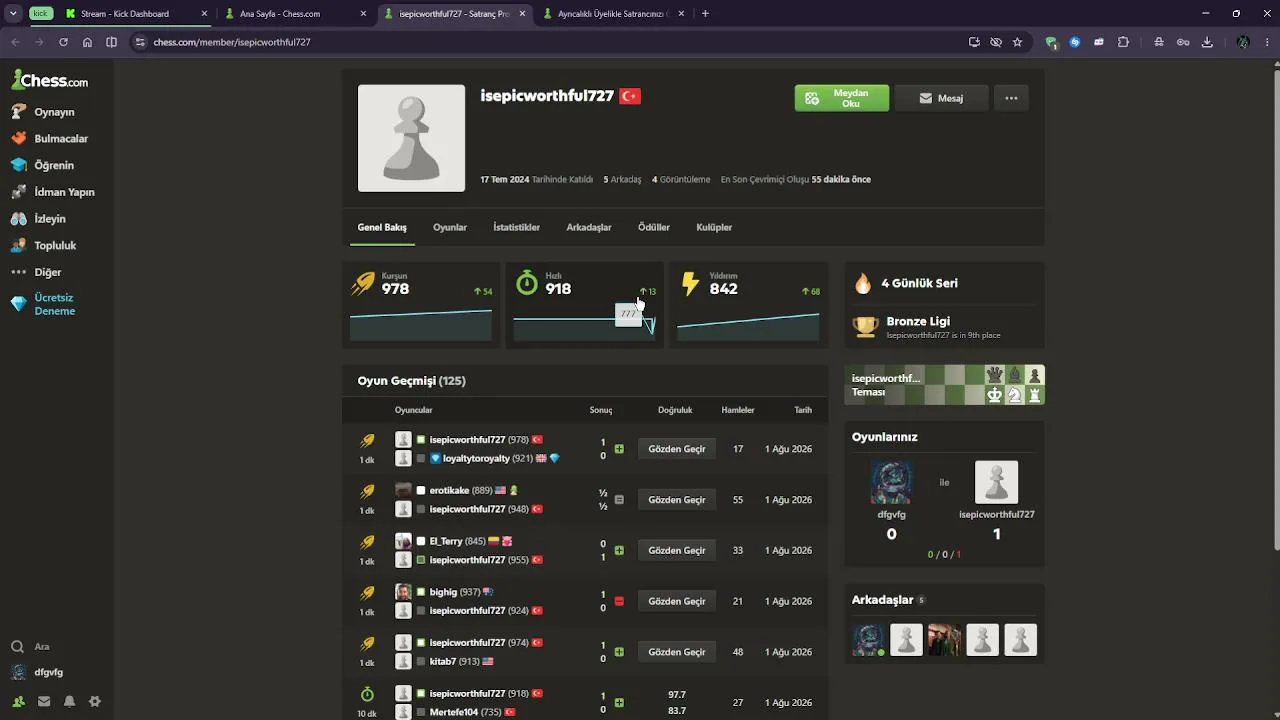
Task: Open Hızlı 918 rating card
Action: (584, 305)
